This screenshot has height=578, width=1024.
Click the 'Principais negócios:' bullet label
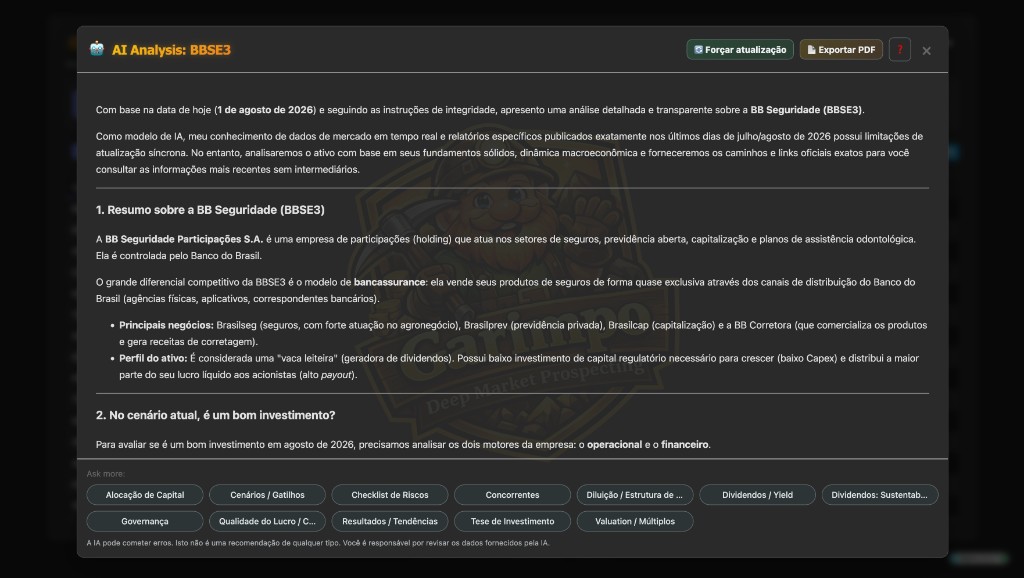(x=166, y=325)
